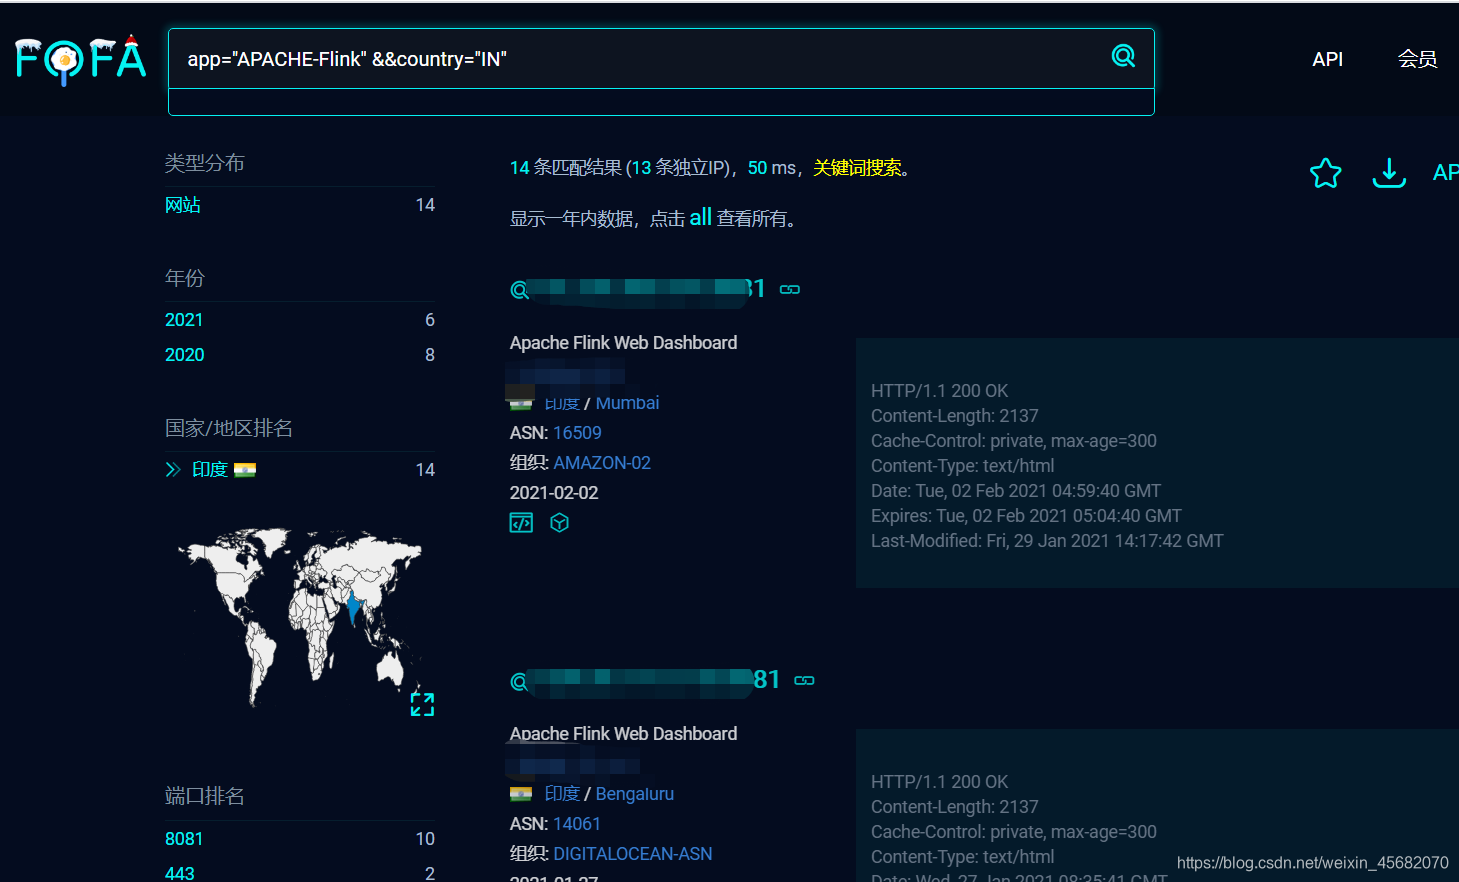Click the FOFA logo

click(x=81, y=59)
